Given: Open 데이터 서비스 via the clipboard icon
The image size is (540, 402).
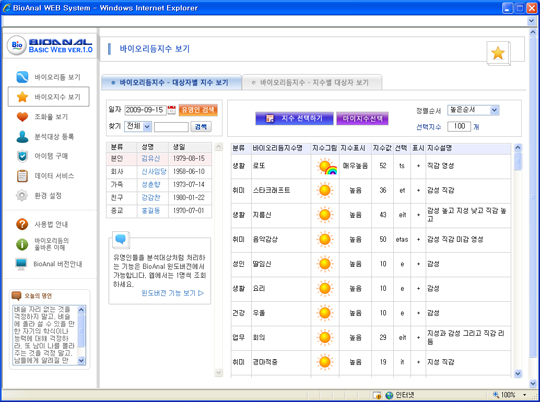Looking at the screenshot, I should click(22, 176).
